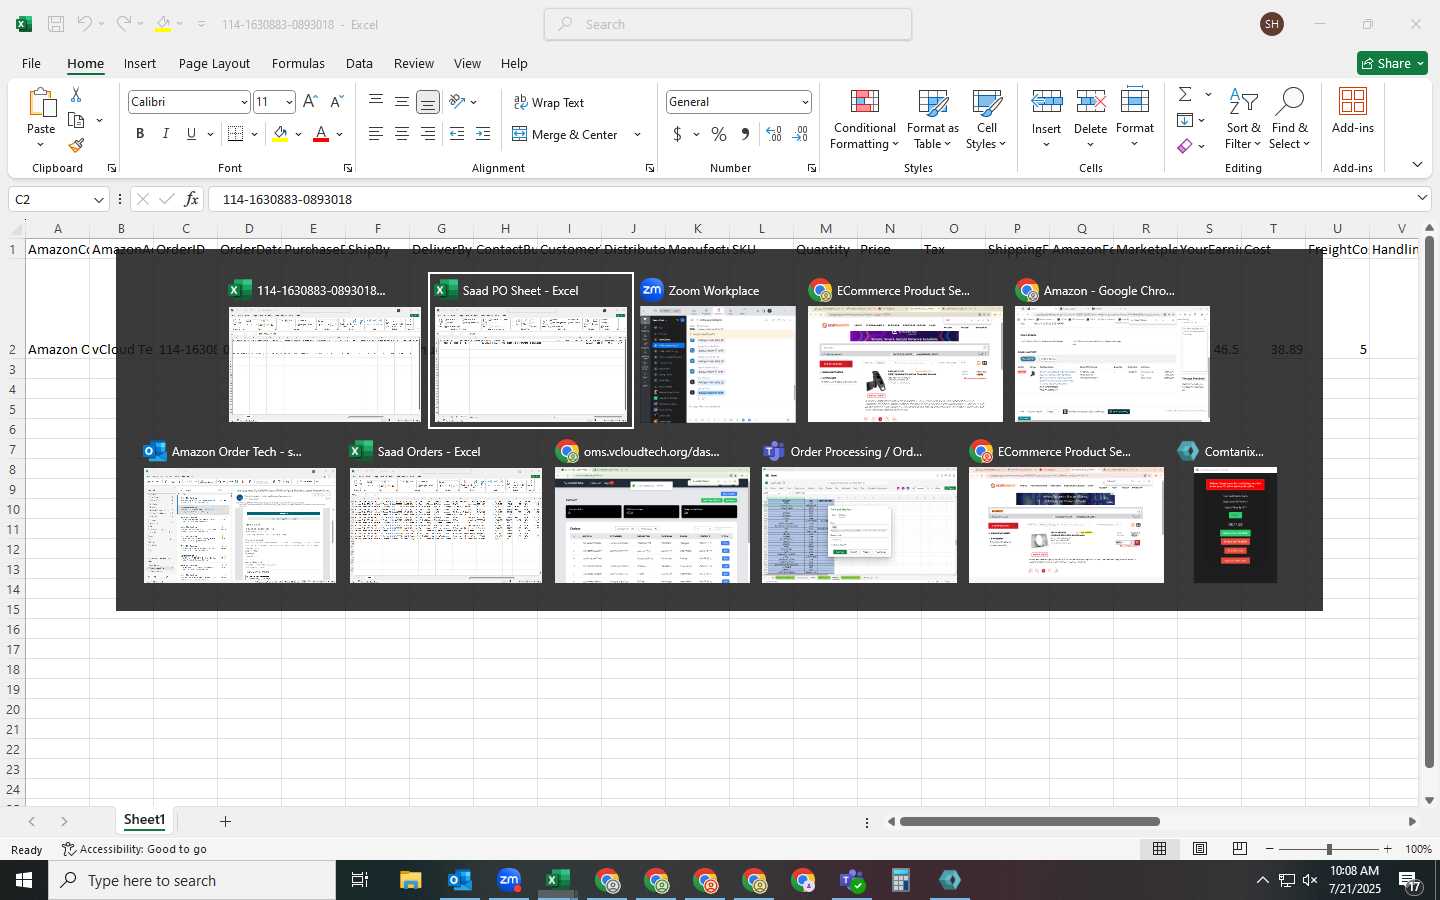Click the Save icon in title bar

coord(56,24)
